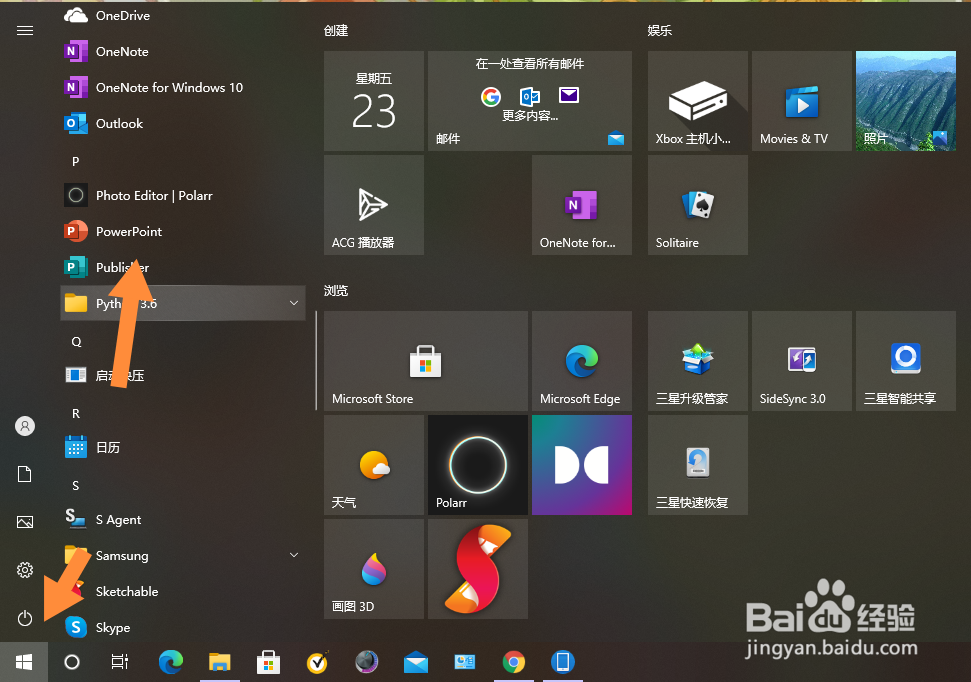Launch the 画图 3D tile
The width and height of the screenshot is (971, 682).
pos(374,569)
